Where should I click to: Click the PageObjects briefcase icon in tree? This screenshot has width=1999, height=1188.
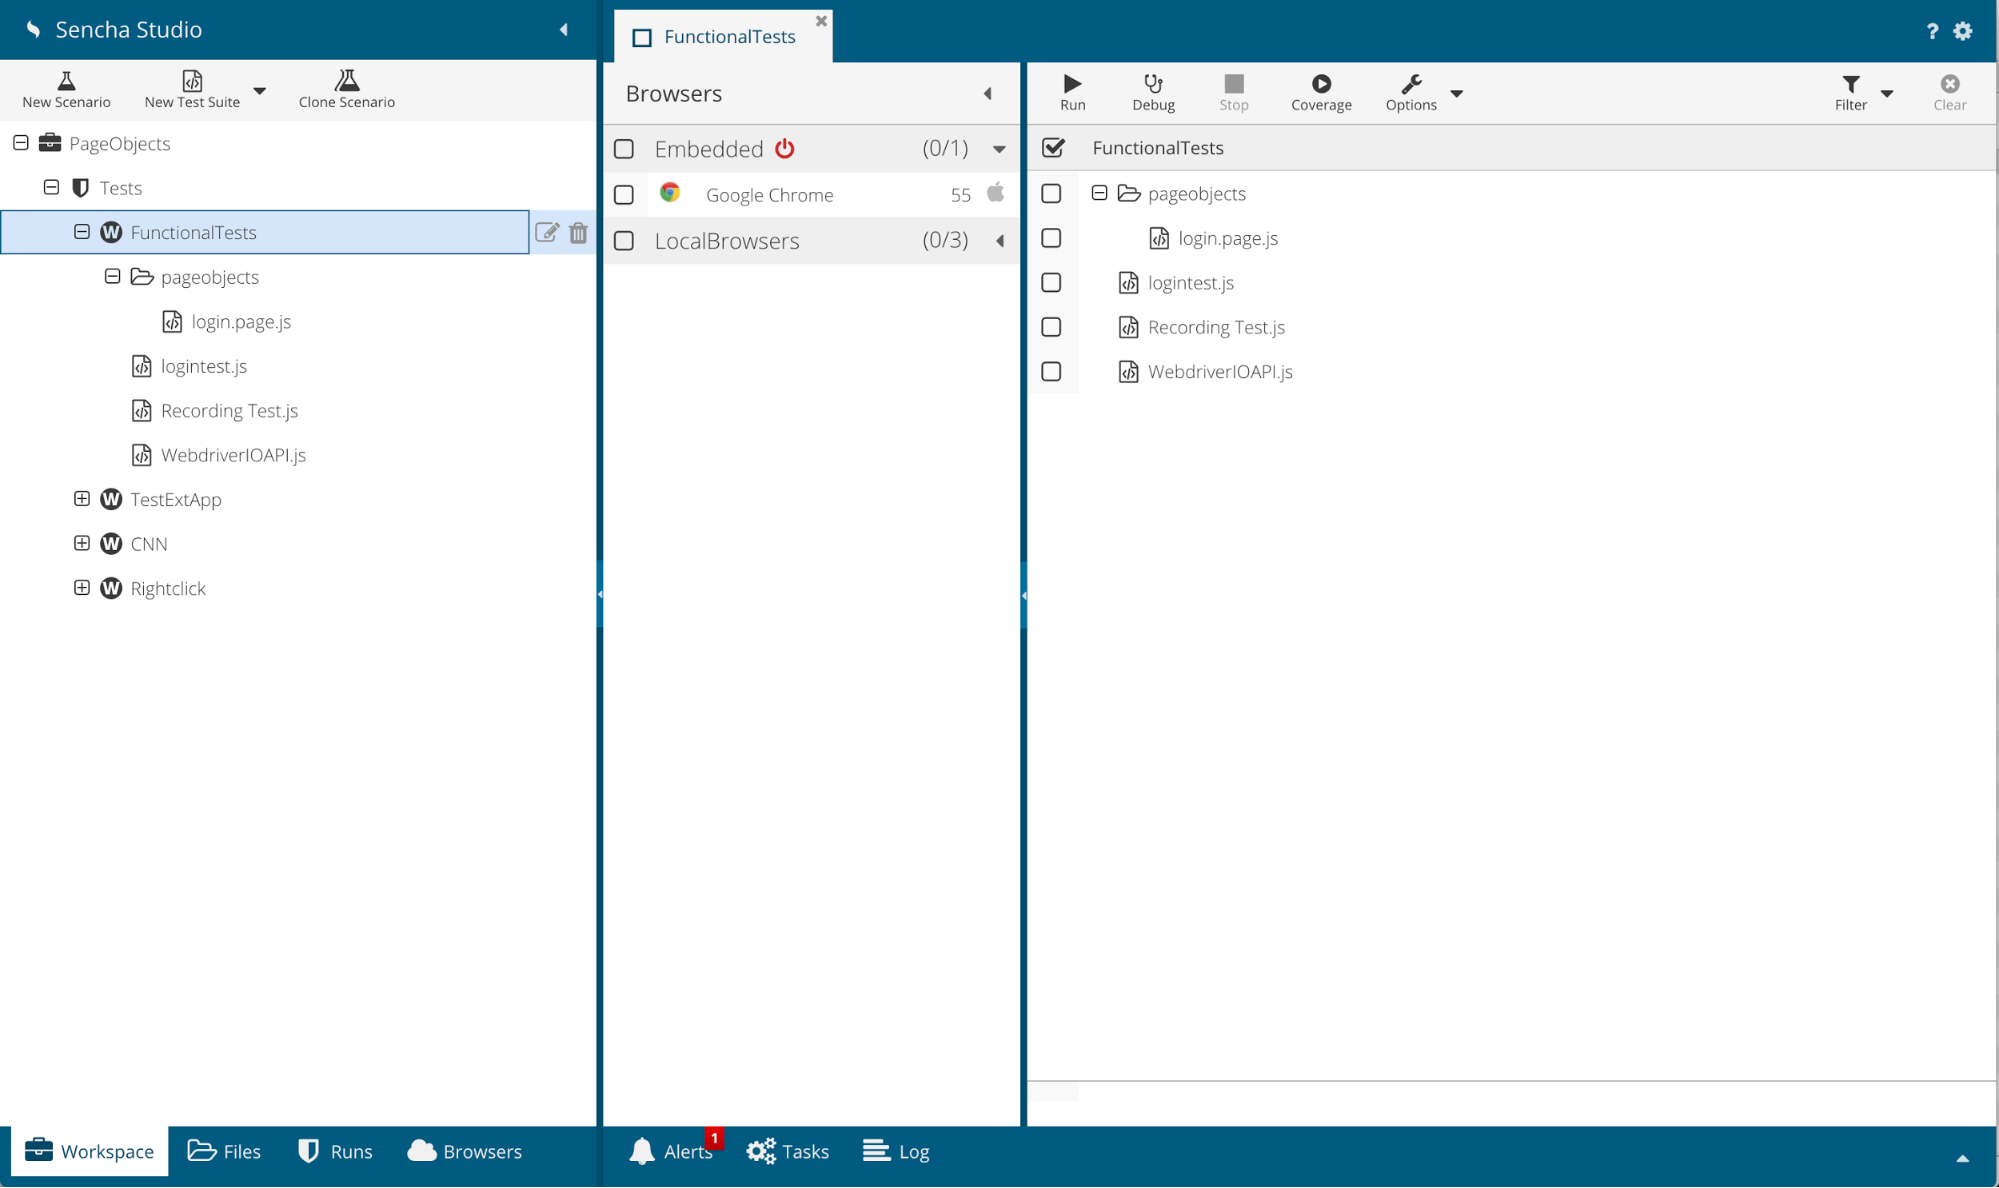pos(50,142)
